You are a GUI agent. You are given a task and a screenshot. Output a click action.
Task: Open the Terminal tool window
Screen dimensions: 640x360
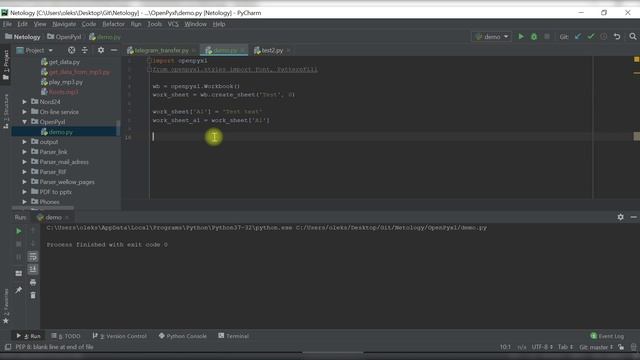click(x=233, y=336)
